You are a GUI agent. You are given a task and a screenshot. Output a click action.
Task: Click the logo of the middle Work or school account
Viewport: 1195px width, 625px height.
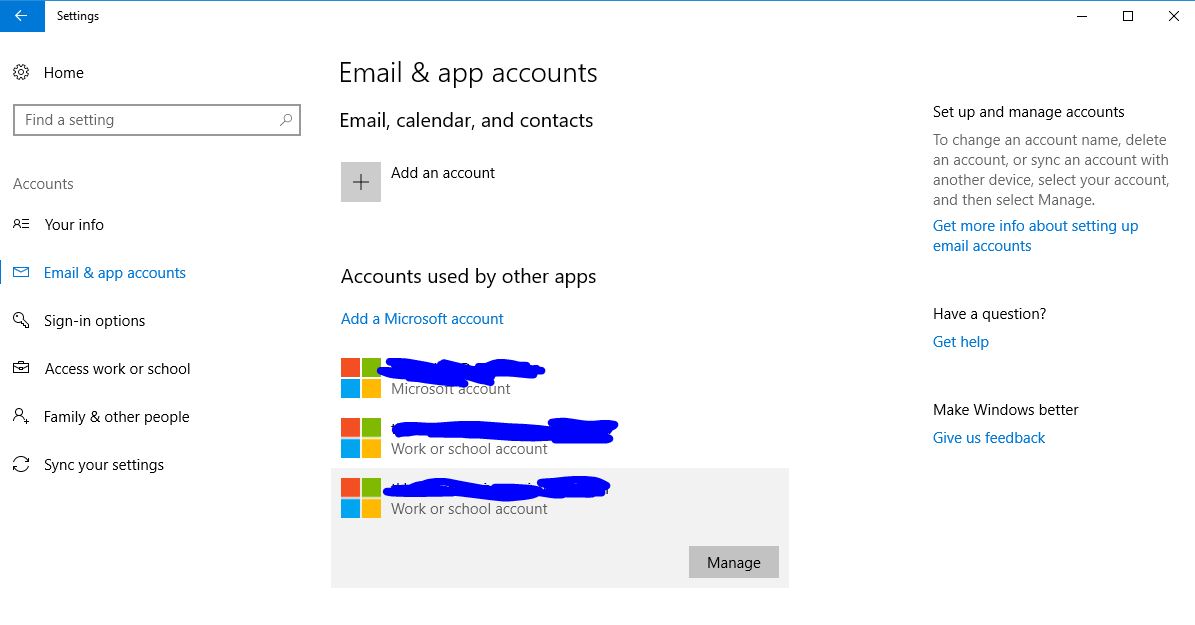click(360, 438)
